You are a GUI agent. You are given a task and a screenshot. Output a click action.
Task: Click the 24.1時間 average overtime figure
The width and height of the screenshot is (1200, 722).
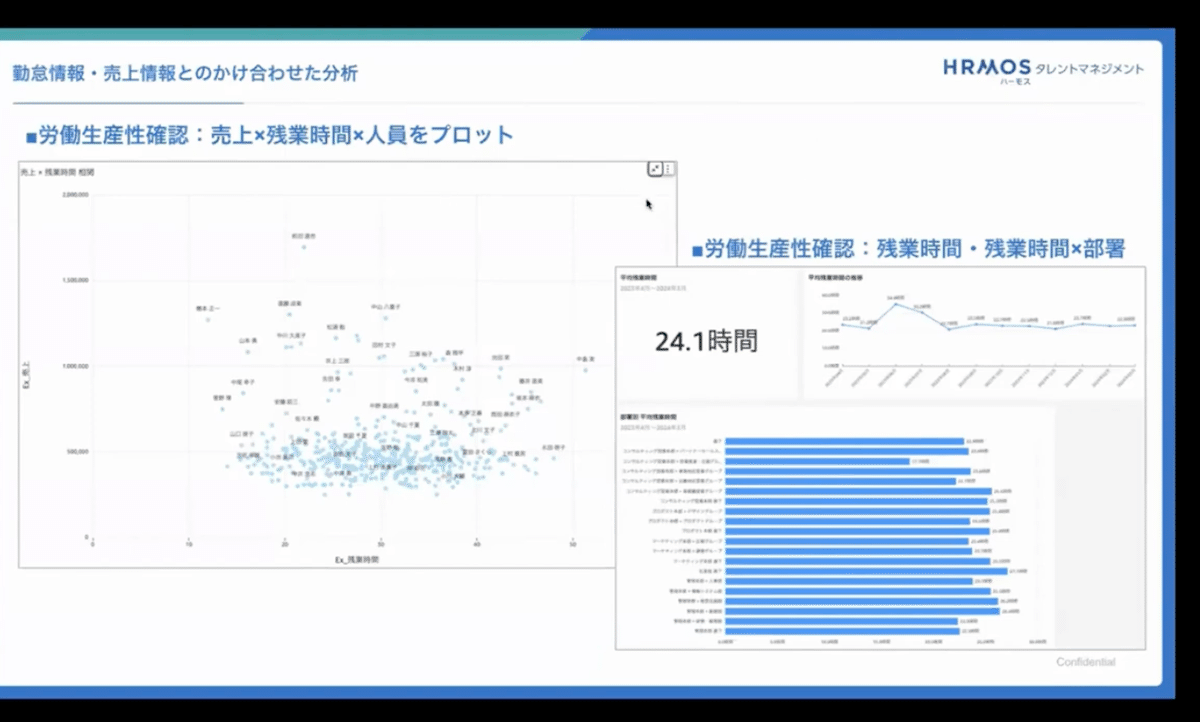click(706, 341)
